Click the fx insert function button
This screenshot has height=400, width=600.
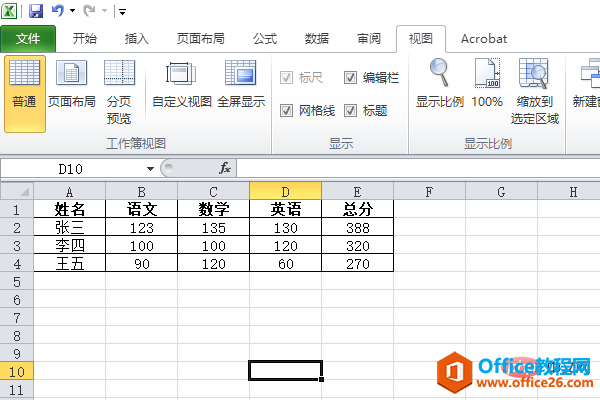pos(225,168)
